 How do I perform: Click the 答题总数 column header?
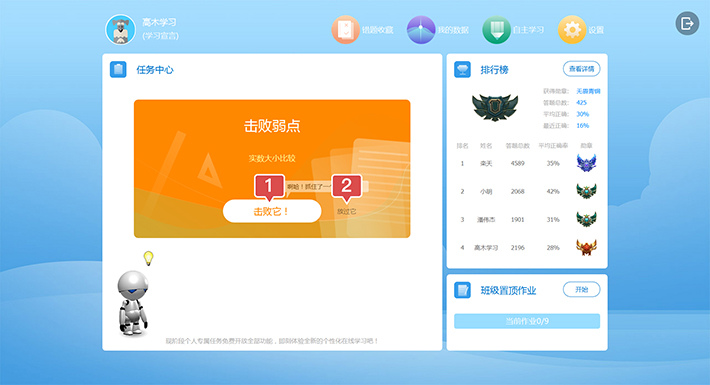518,146
